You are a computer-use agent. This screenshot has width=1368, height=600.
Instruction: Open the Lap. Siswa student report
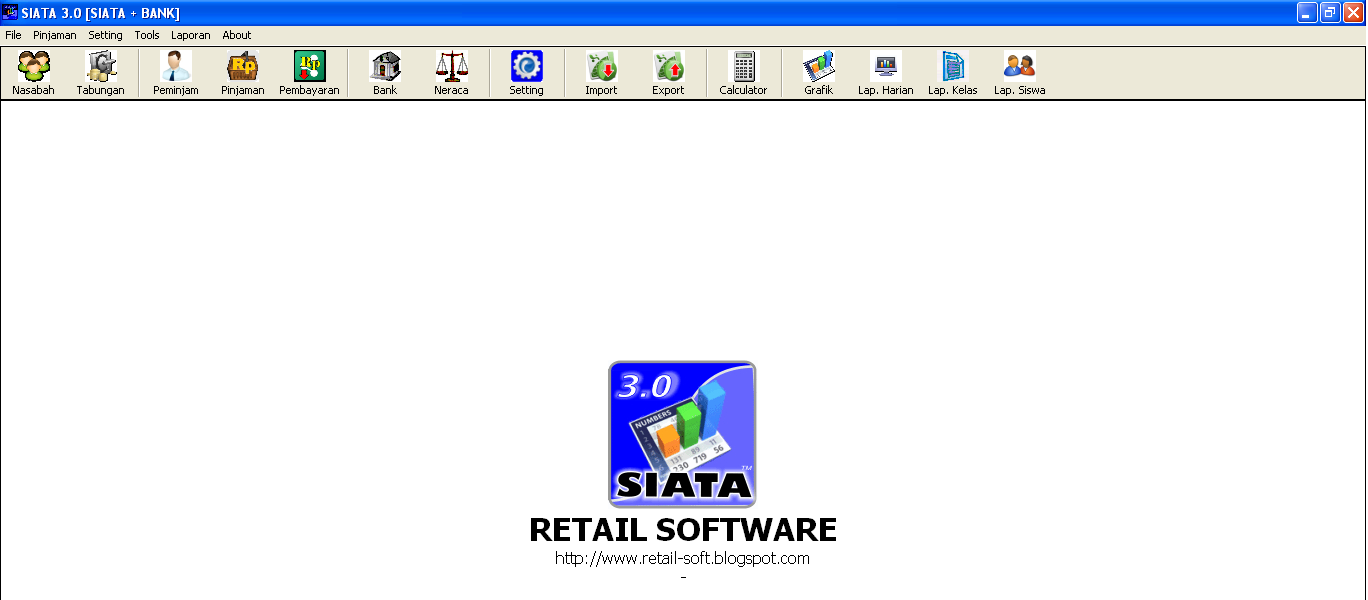pos(1018,70)
